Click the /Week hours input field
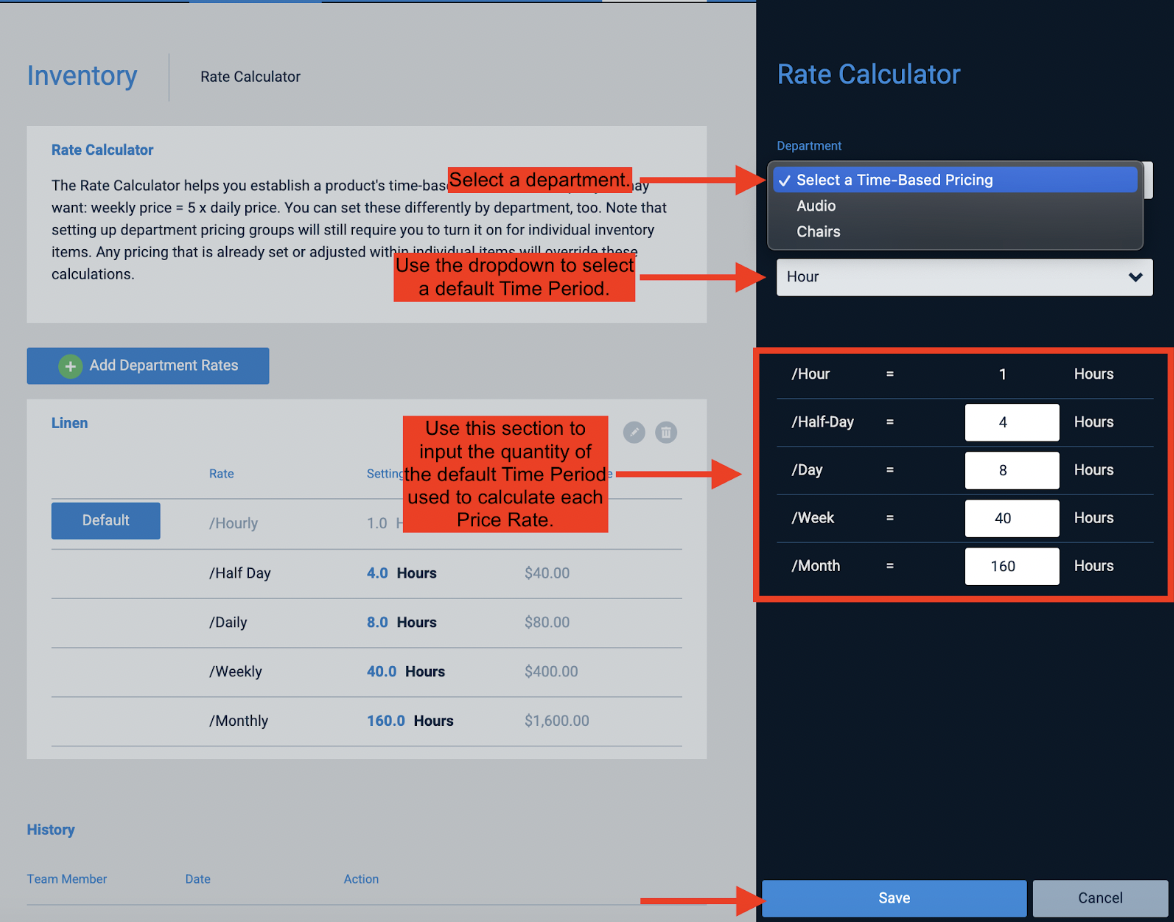Viewport: 1174px width, 922px height. pyautogui.click(x=1012, y=518)
